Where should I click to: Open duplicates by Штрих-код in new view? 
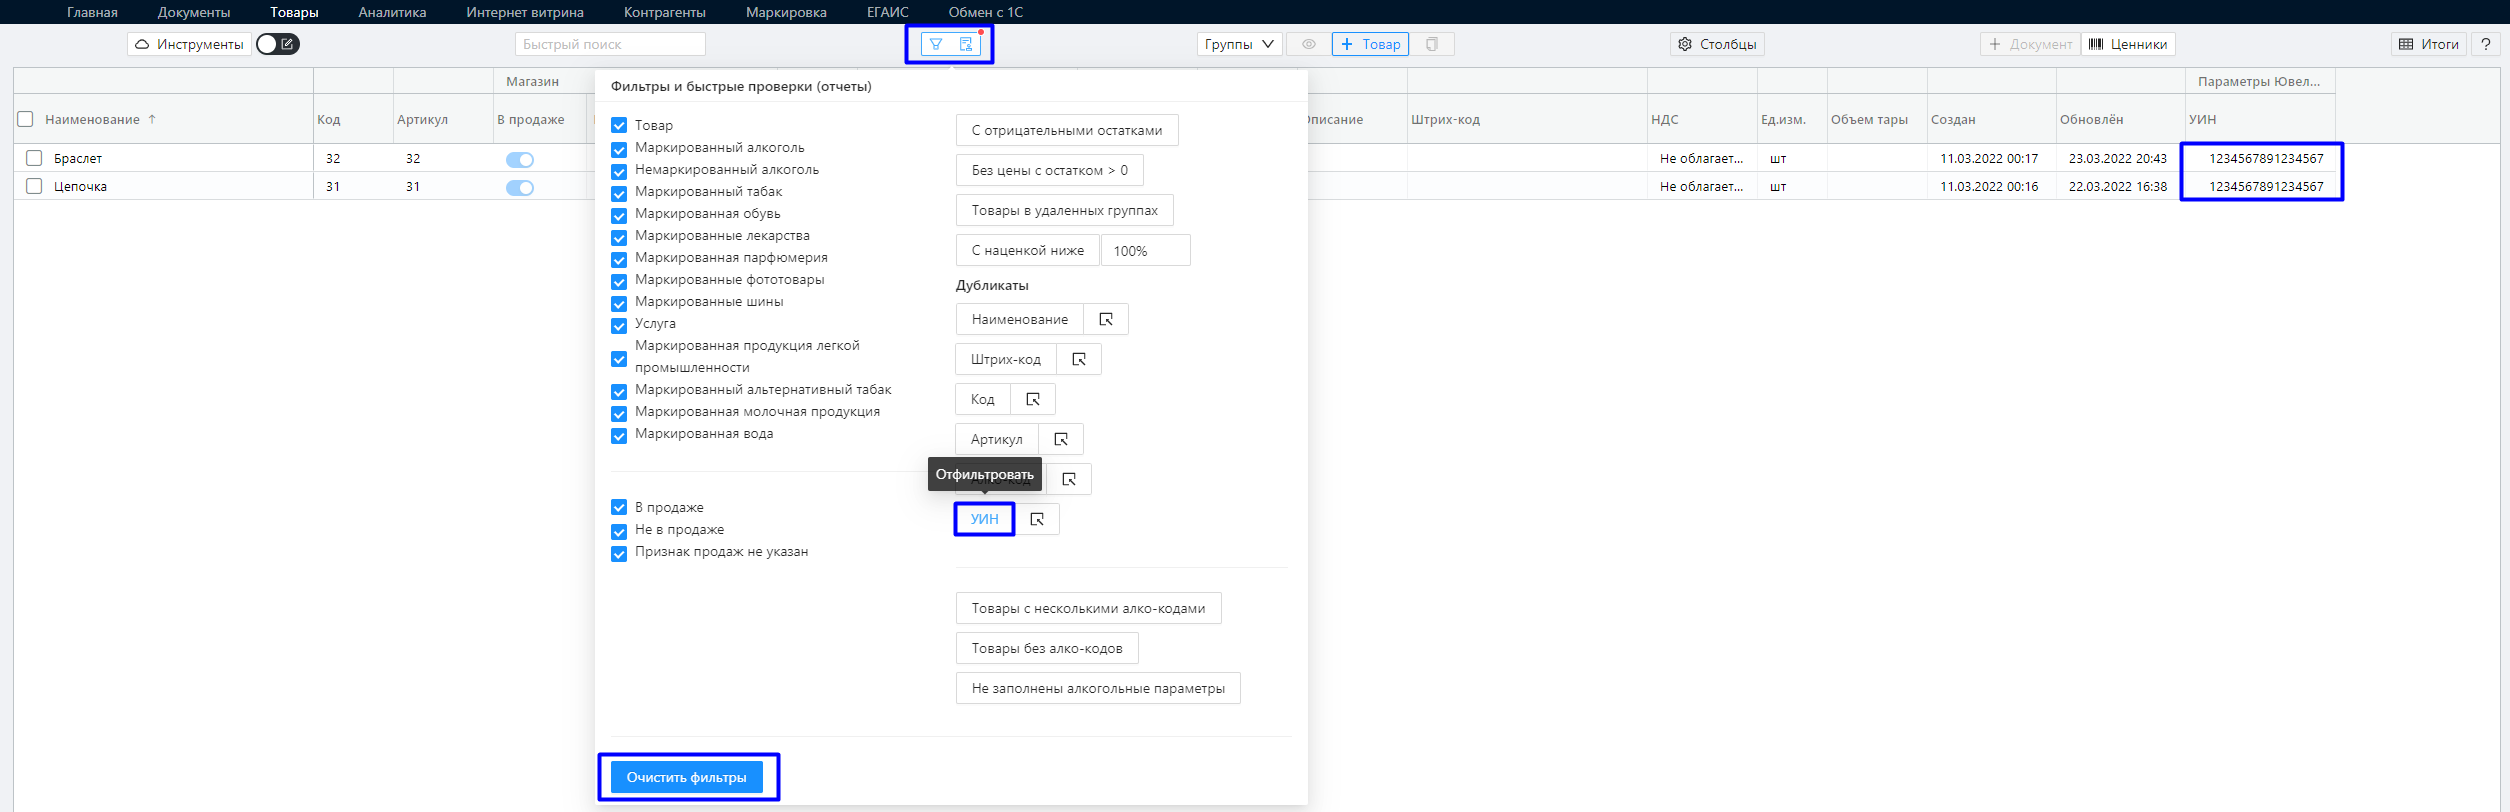1079,359
